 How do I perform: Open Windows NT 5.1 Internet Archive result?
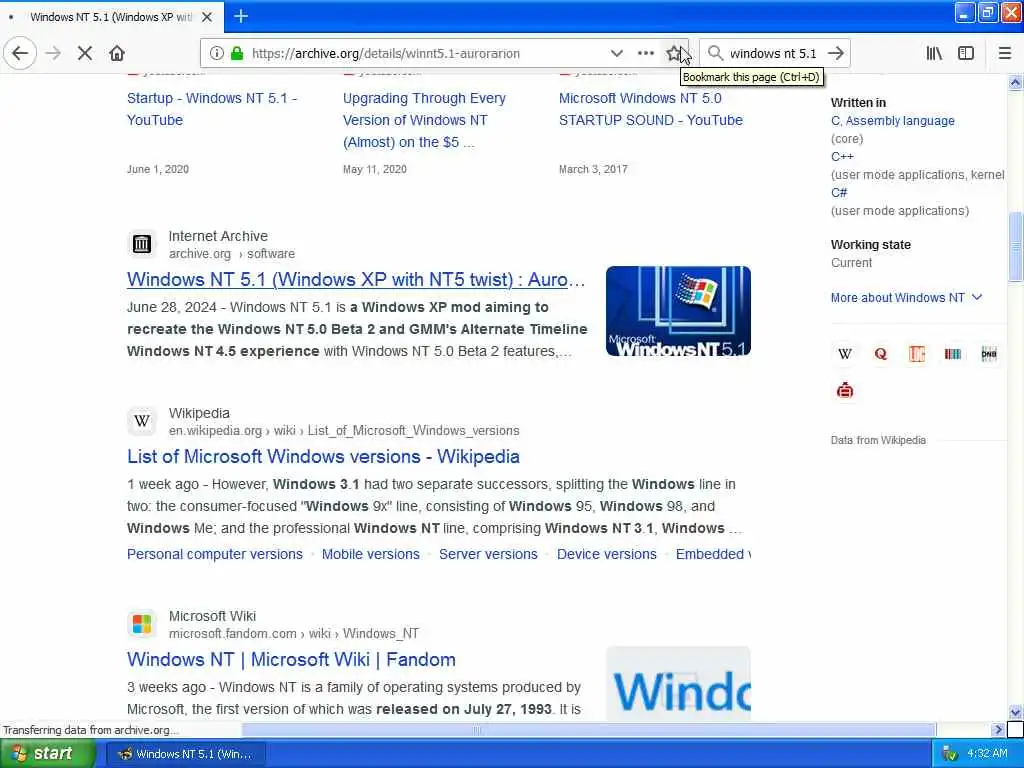pos(356,280)
